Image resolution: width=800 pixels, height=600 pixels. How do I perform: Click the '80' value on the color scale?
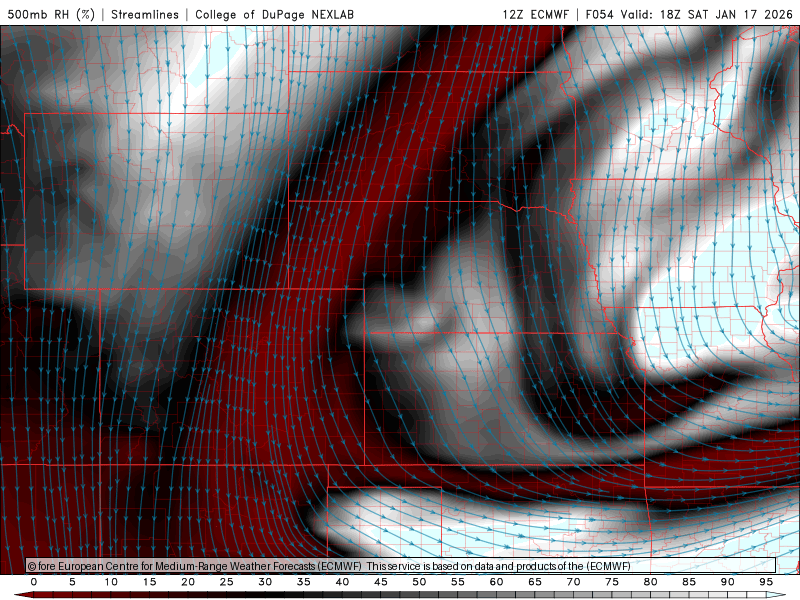[x=651, y=582]
